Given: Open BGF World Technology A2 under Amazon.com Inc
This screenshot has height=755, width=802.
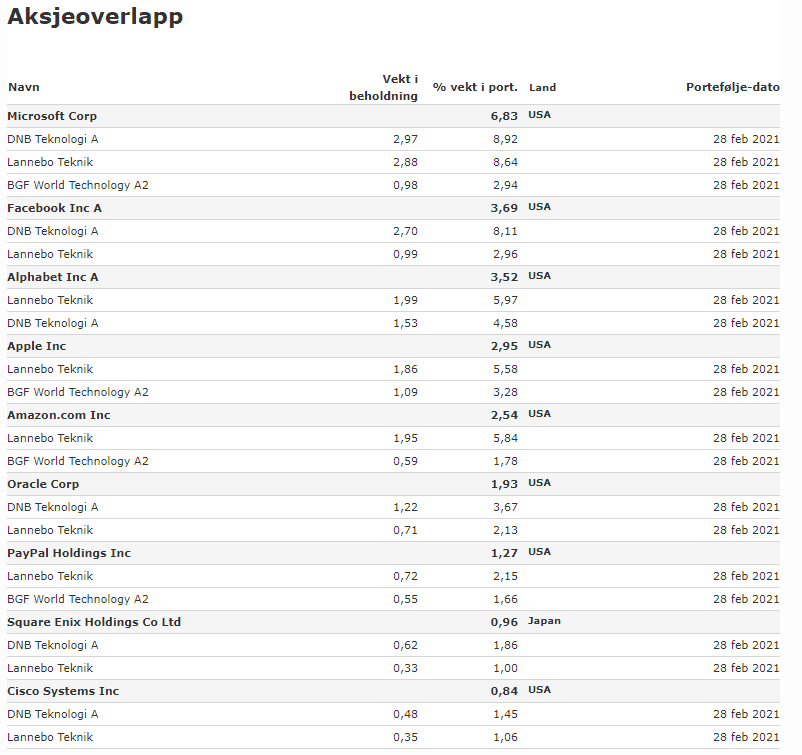Looking at the screenshot, I should pyautogui.click(x=78, y=461).
